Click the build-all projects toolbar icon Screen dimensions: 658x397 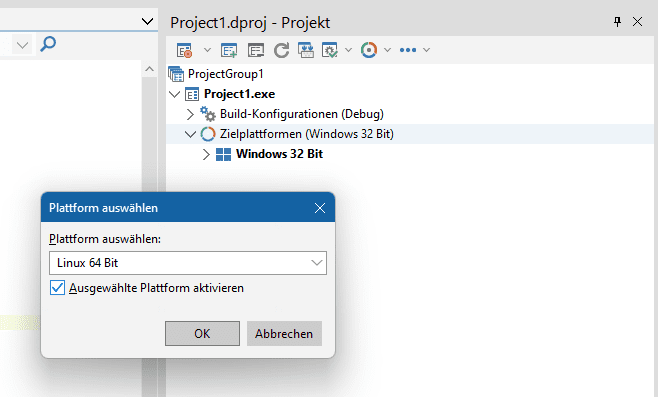pos(306,50)
